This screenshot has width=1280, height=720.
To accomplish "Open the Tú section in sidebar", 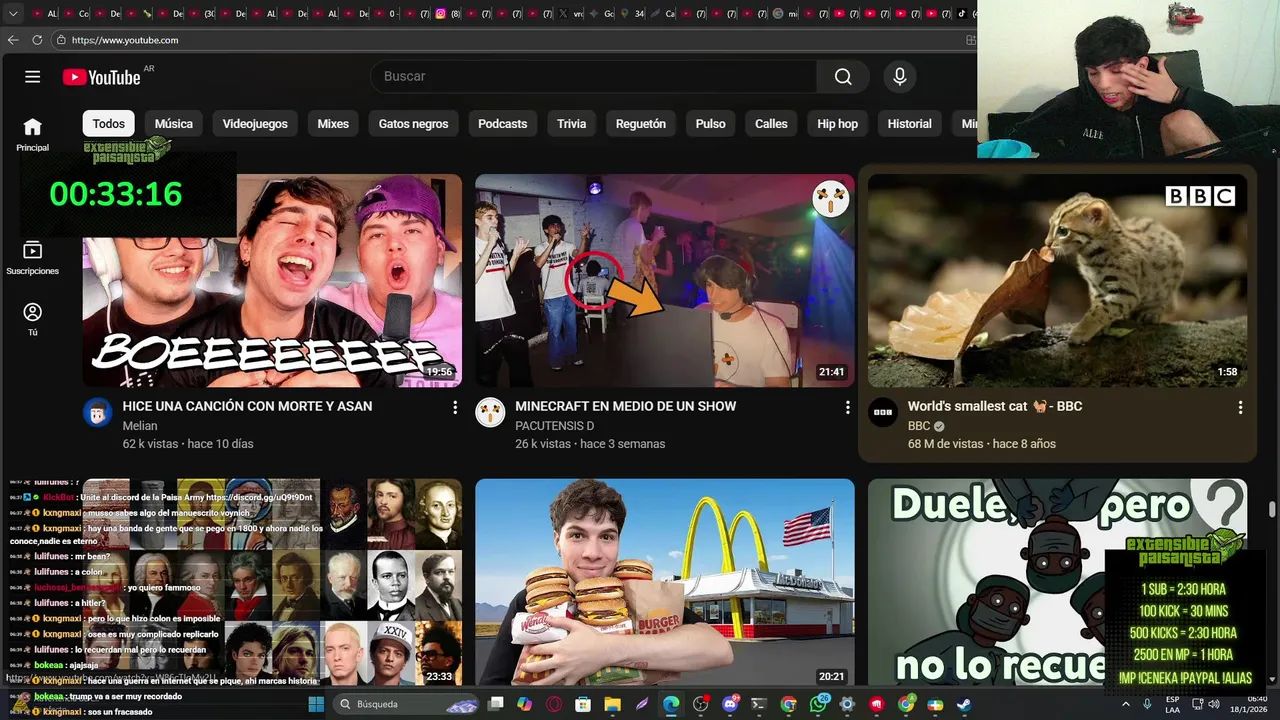I will pos(32,320).
